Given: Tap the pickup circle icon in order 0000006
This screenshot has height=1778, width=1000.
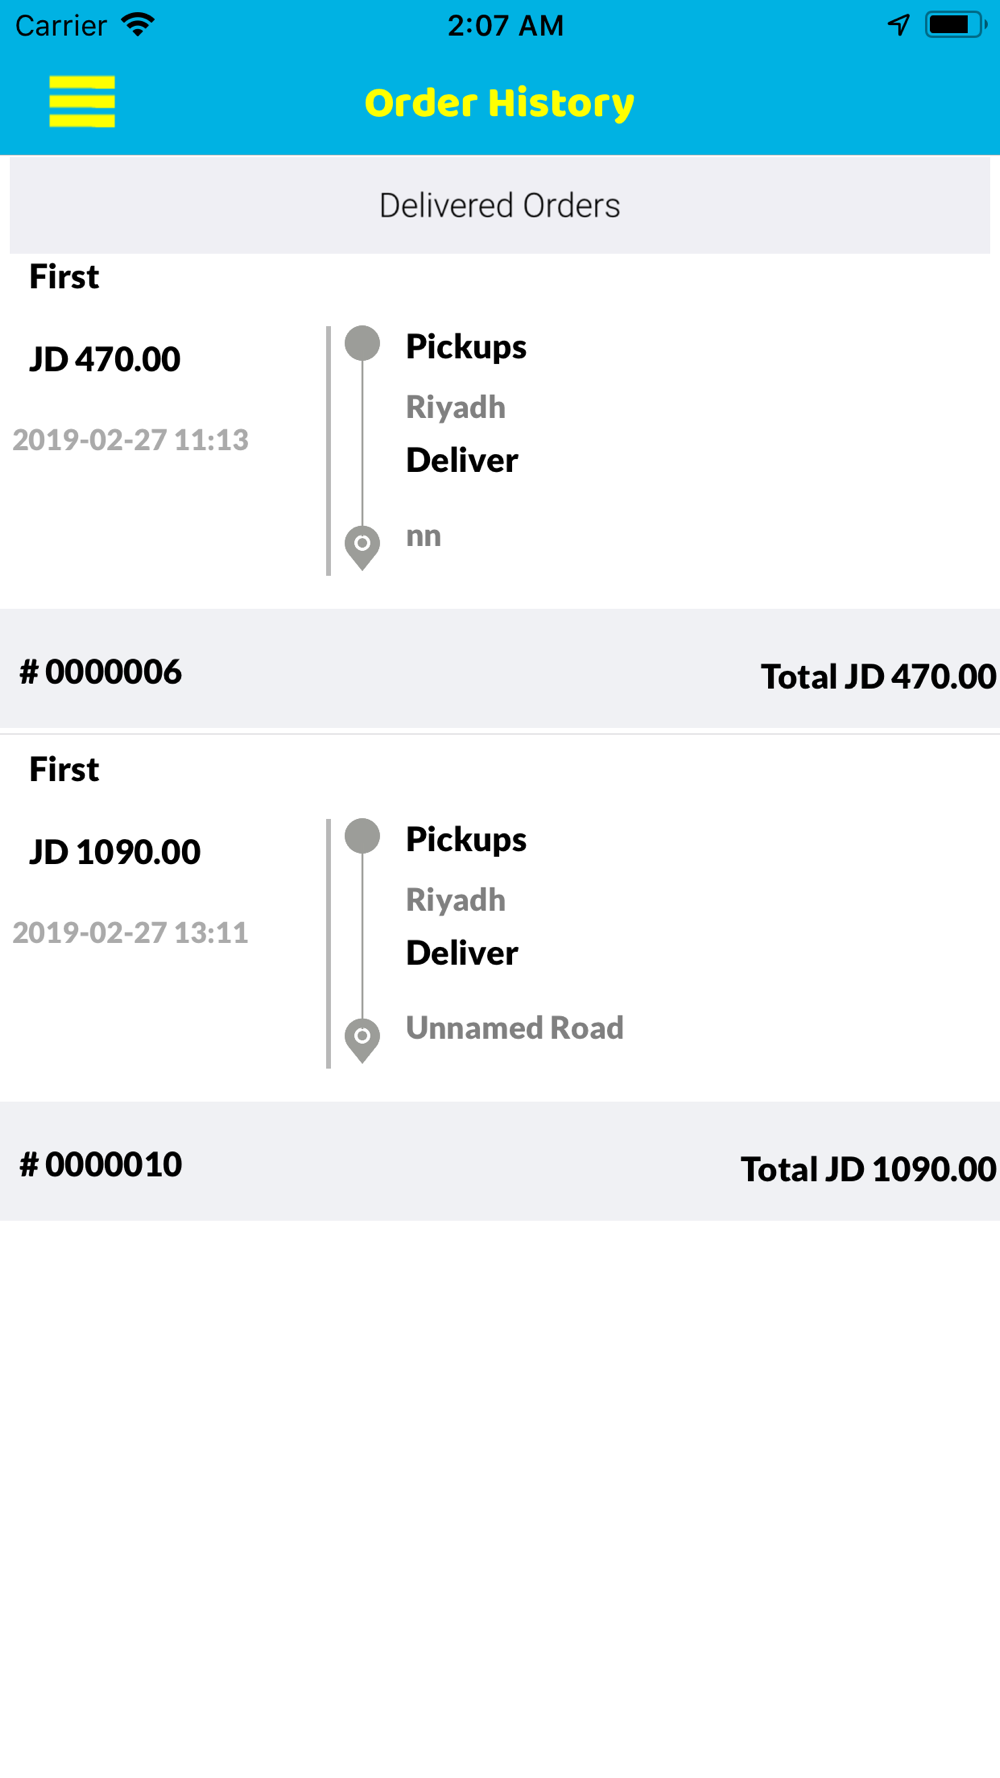Looking at the screenshot, I should click(362, 343).
